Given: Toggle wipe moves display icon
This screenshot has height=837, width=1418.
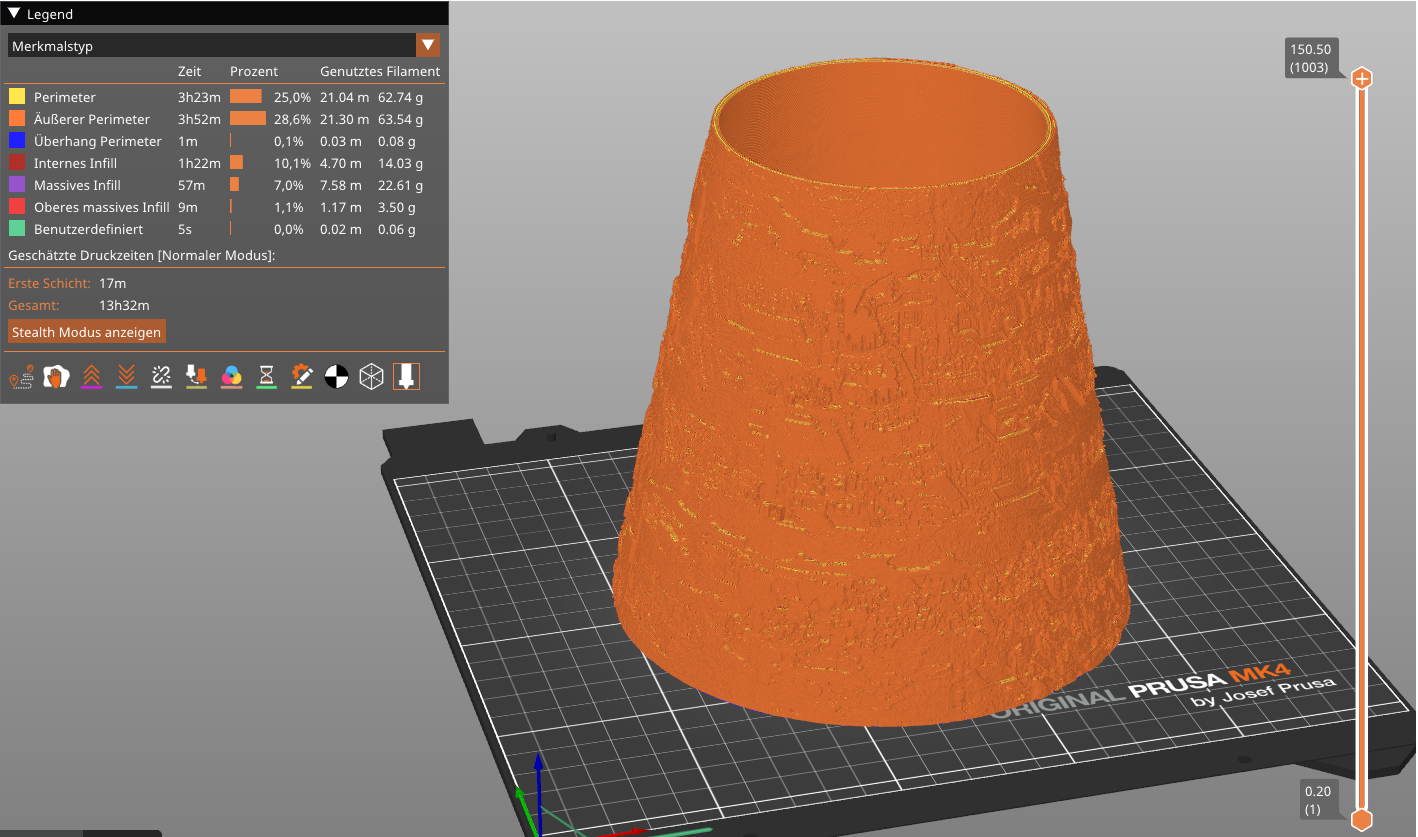Looking at the screenshot, I should [x=56, y=377].
